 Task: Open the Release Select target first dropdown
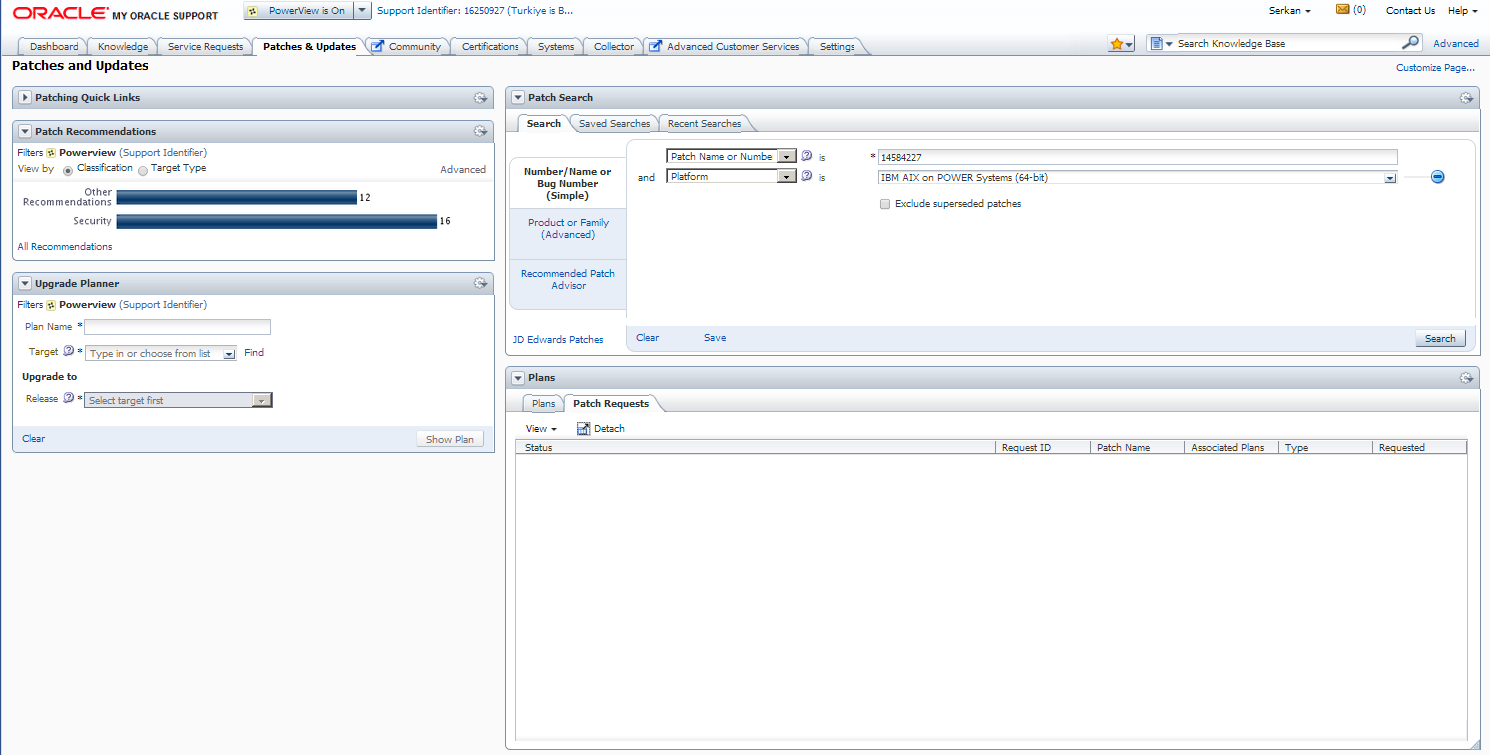click(x=262, y=399)
